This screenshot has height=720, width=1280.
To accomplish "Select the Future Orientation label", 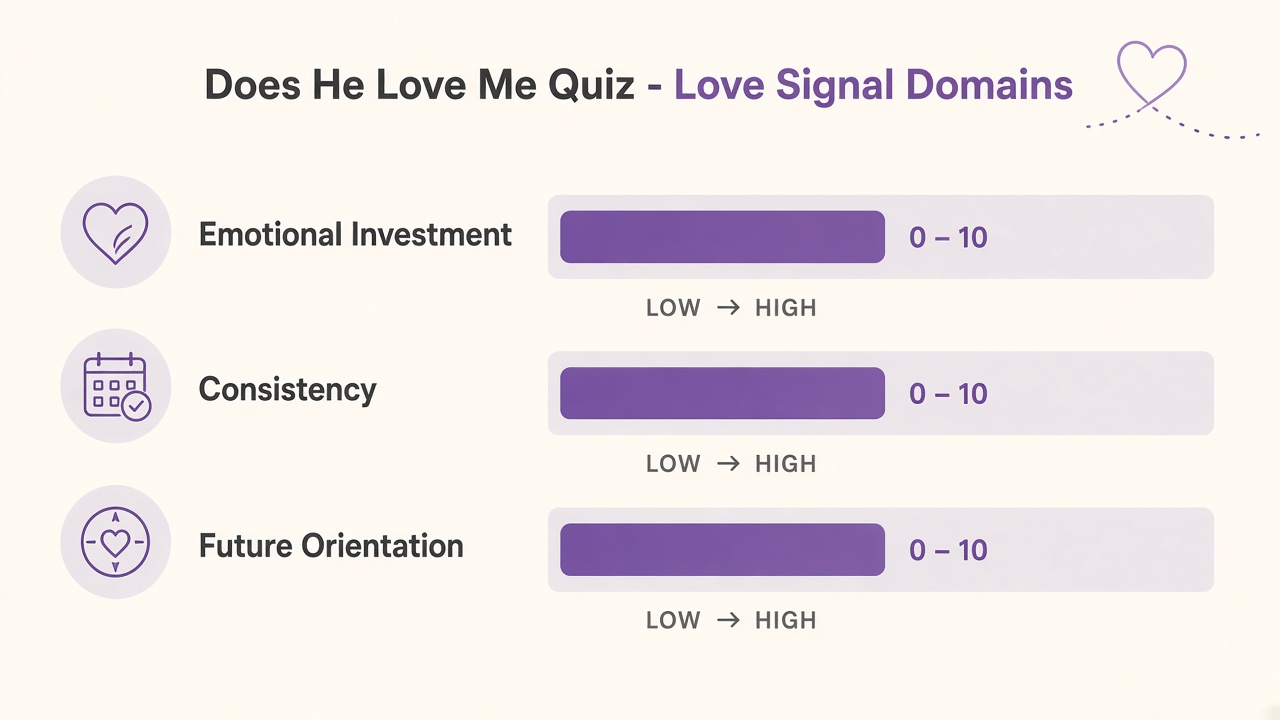I will (331, 546).
